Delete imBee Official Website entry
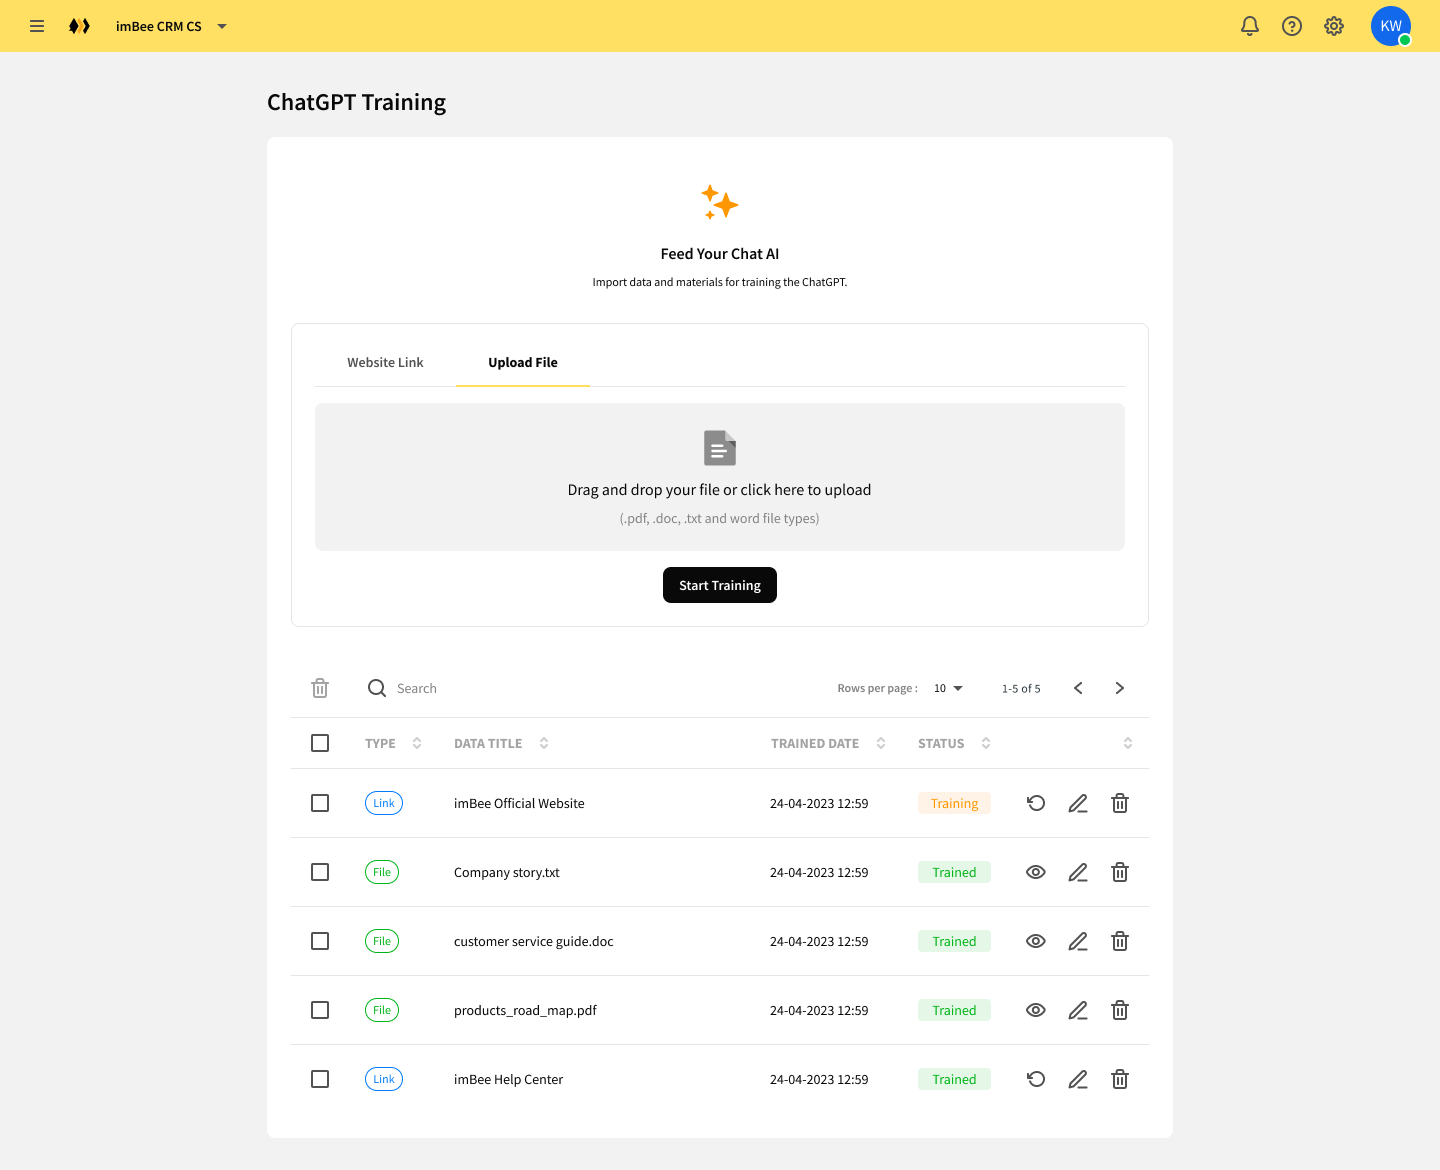The image size is (1440, 1170). coord(1120,803)
